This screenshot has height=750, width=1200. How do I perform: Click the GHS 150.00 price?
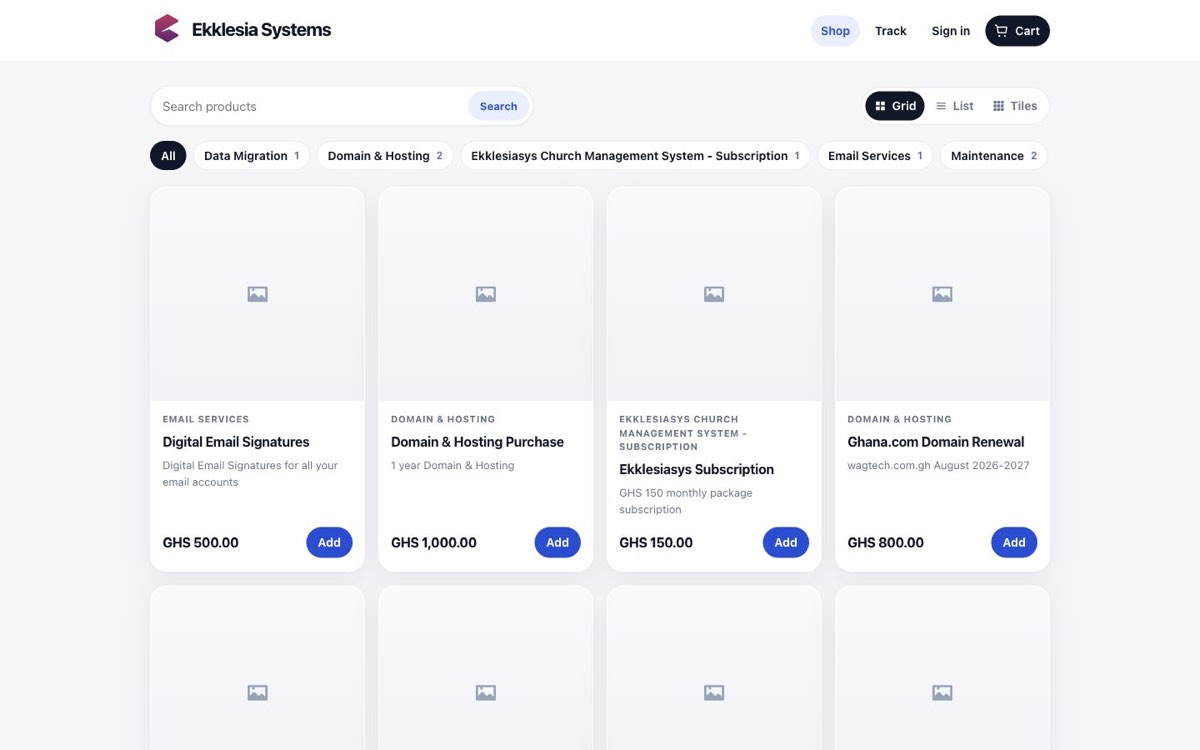tap(656, 543)
